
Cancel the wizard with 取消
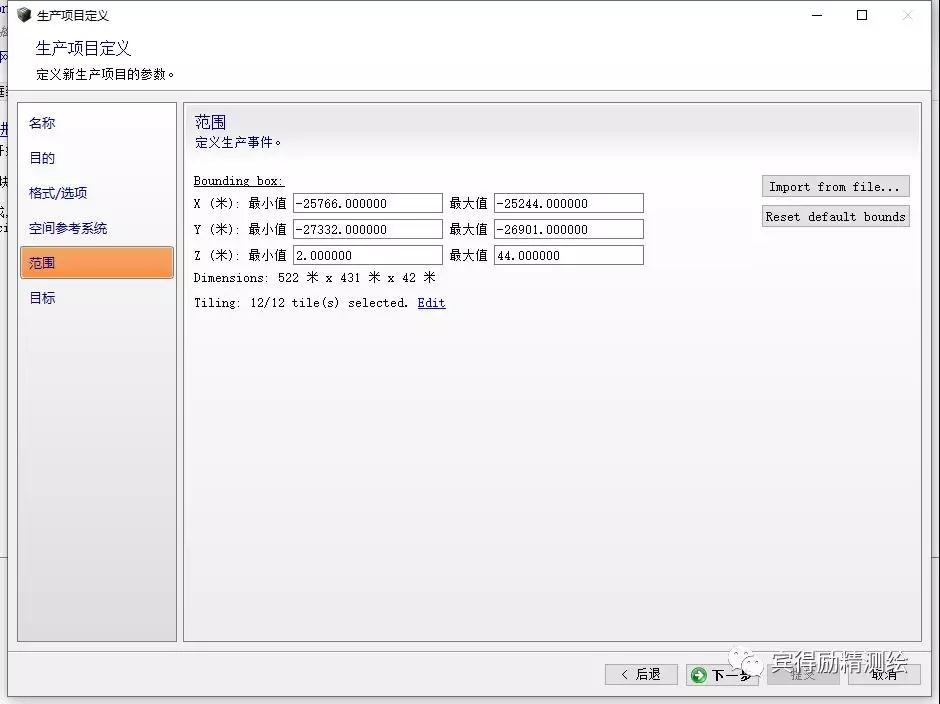coord(884,675)
